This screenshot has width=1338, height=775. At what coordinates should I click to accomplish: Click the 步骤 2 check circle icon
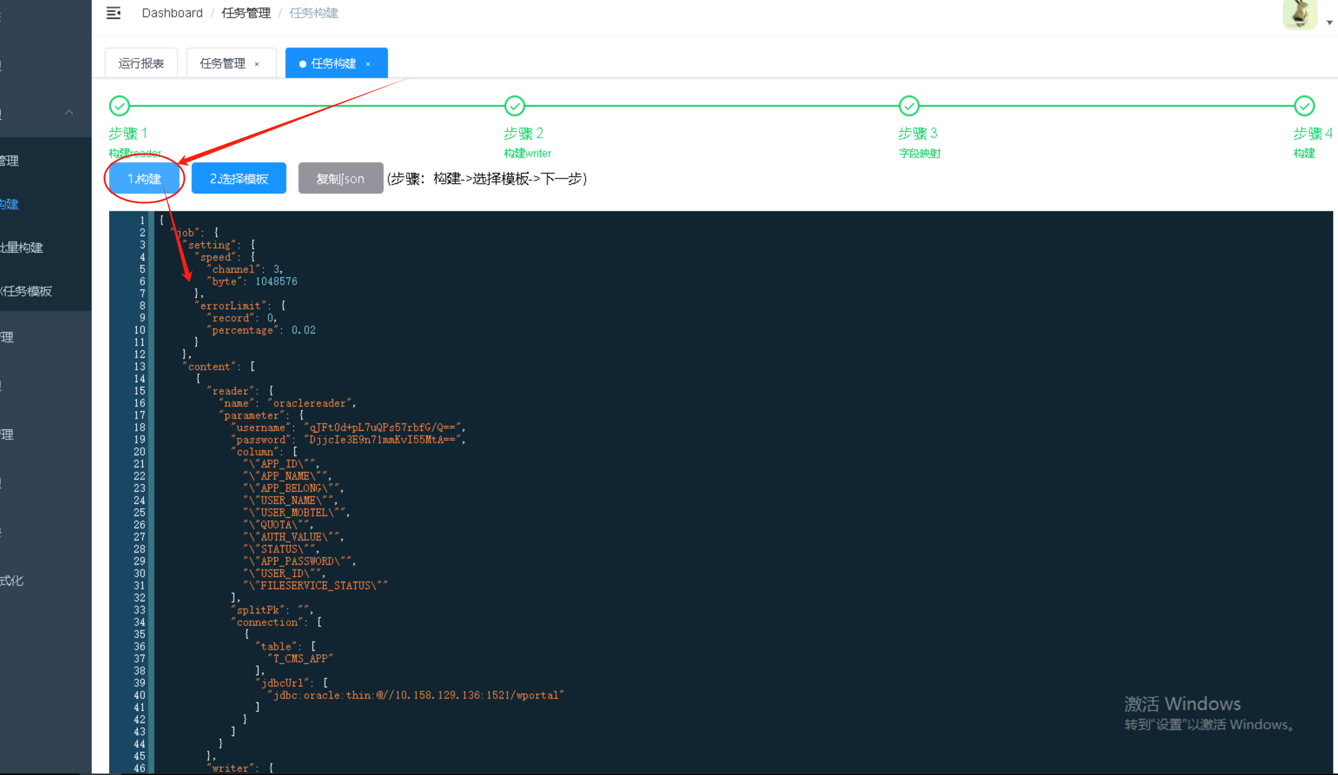(514, 106)
